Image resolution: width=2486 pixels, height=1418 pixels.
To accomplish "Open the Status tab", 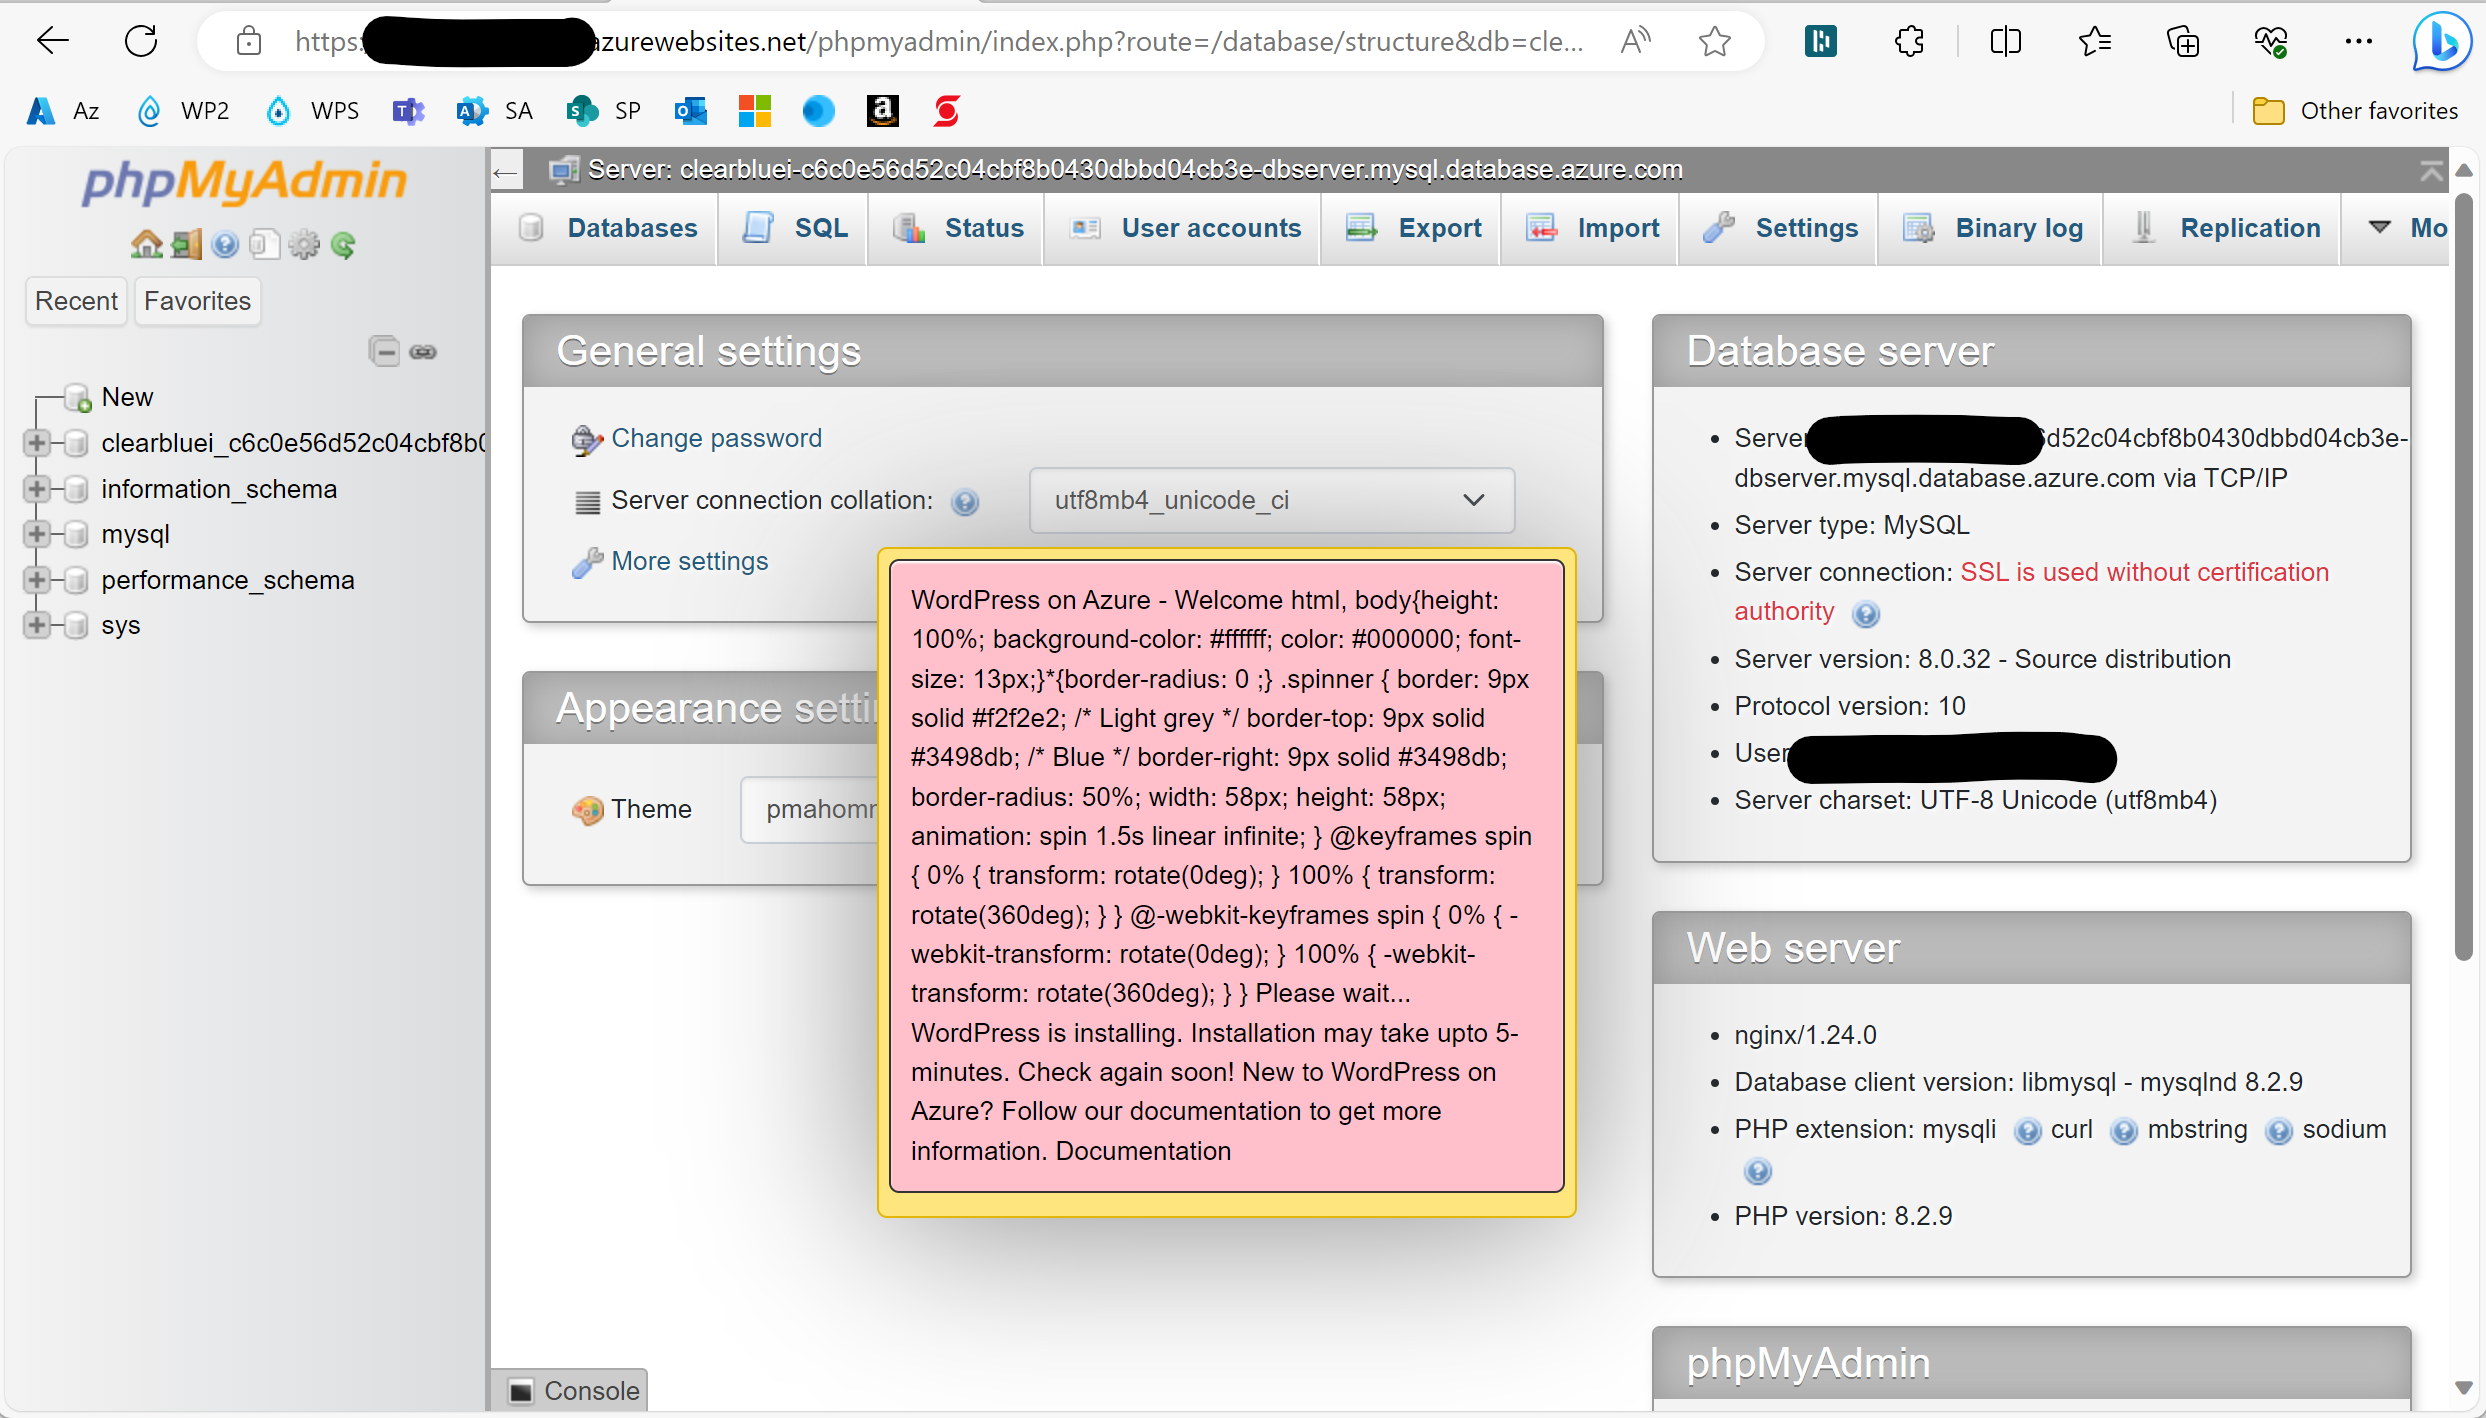I will click(958, 228).
